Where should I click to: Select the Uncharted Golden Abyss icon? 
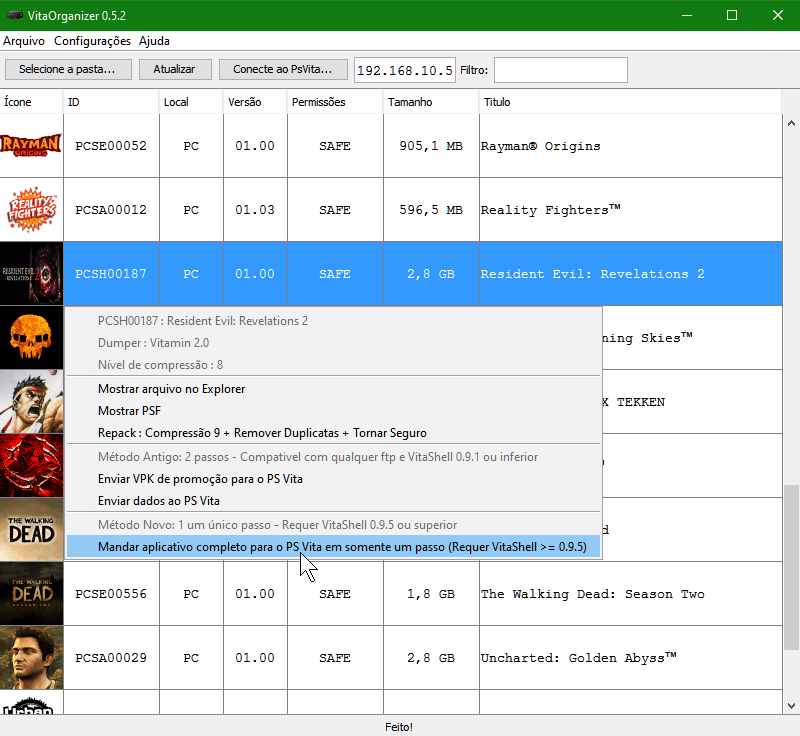point(31,658)
